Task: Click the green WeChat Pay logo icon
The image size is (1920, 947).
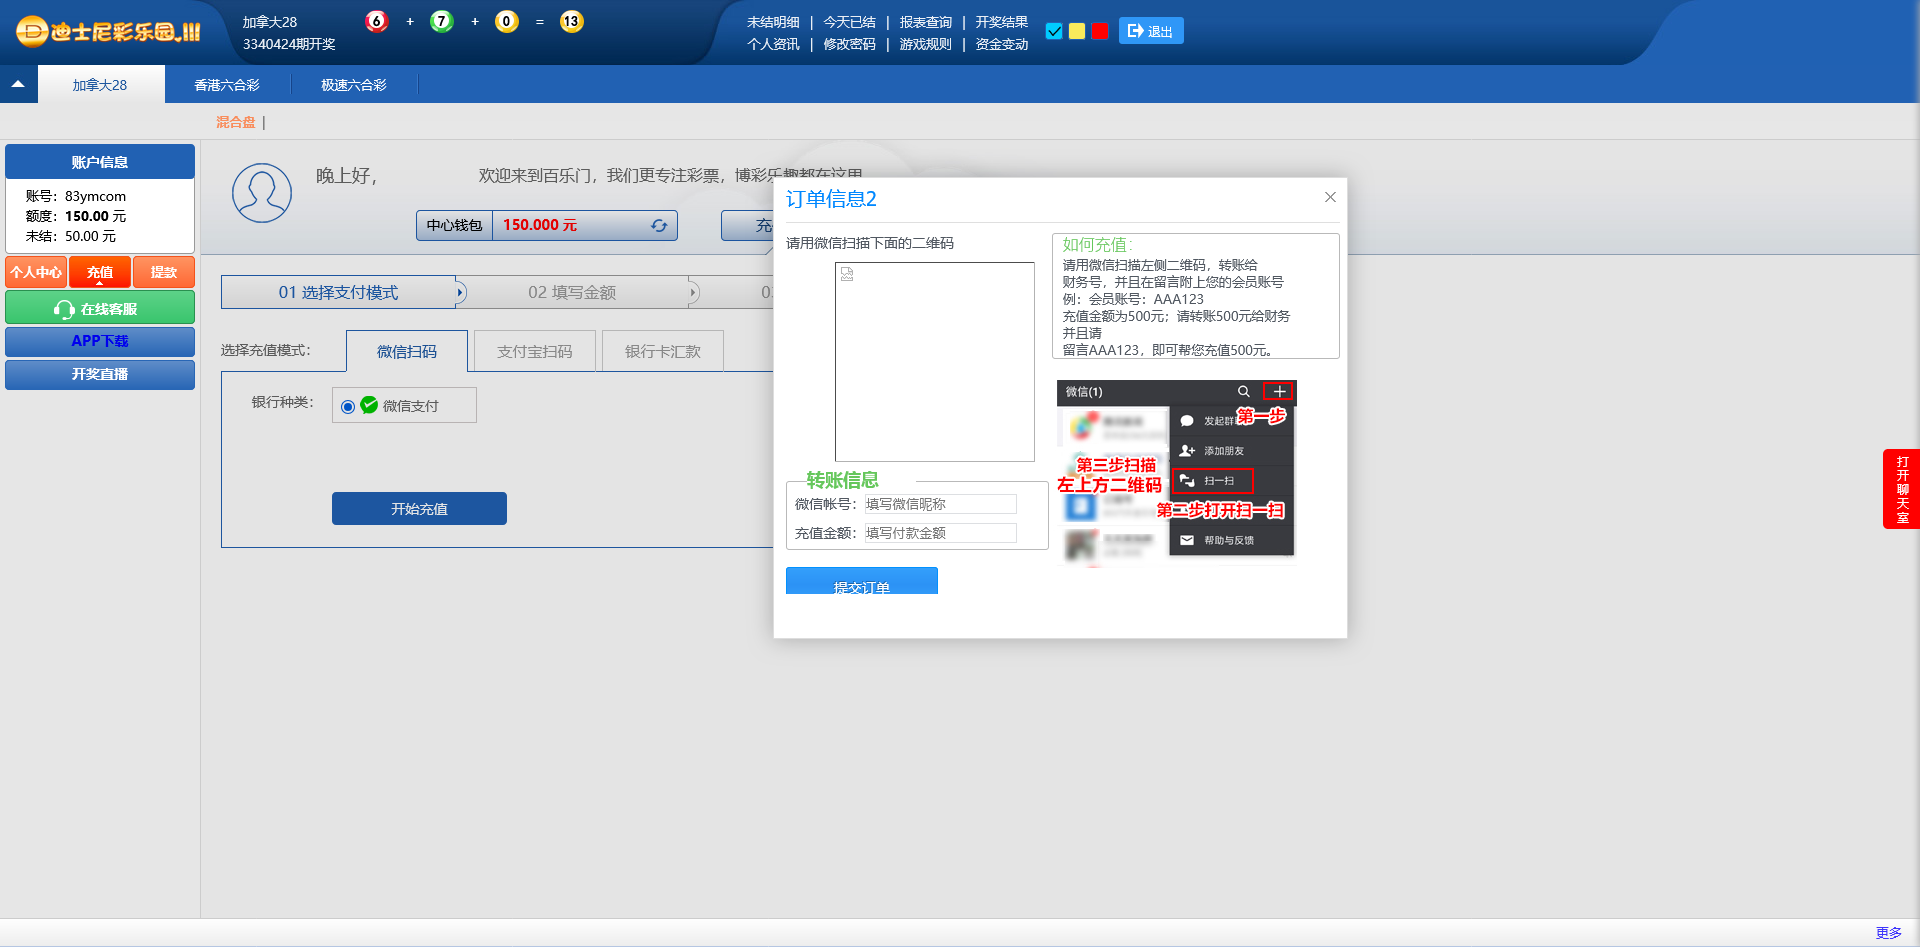Action: point(369,405)
